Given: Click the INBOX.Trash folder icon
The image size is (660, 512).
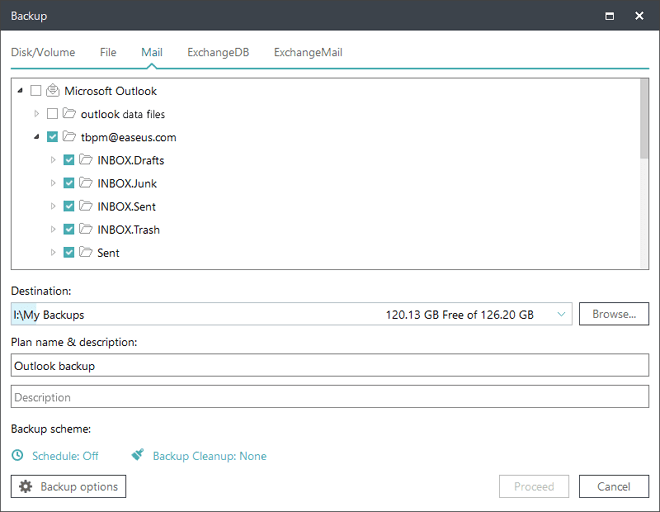Looking at the screenshot, I should tap(86, 229).
